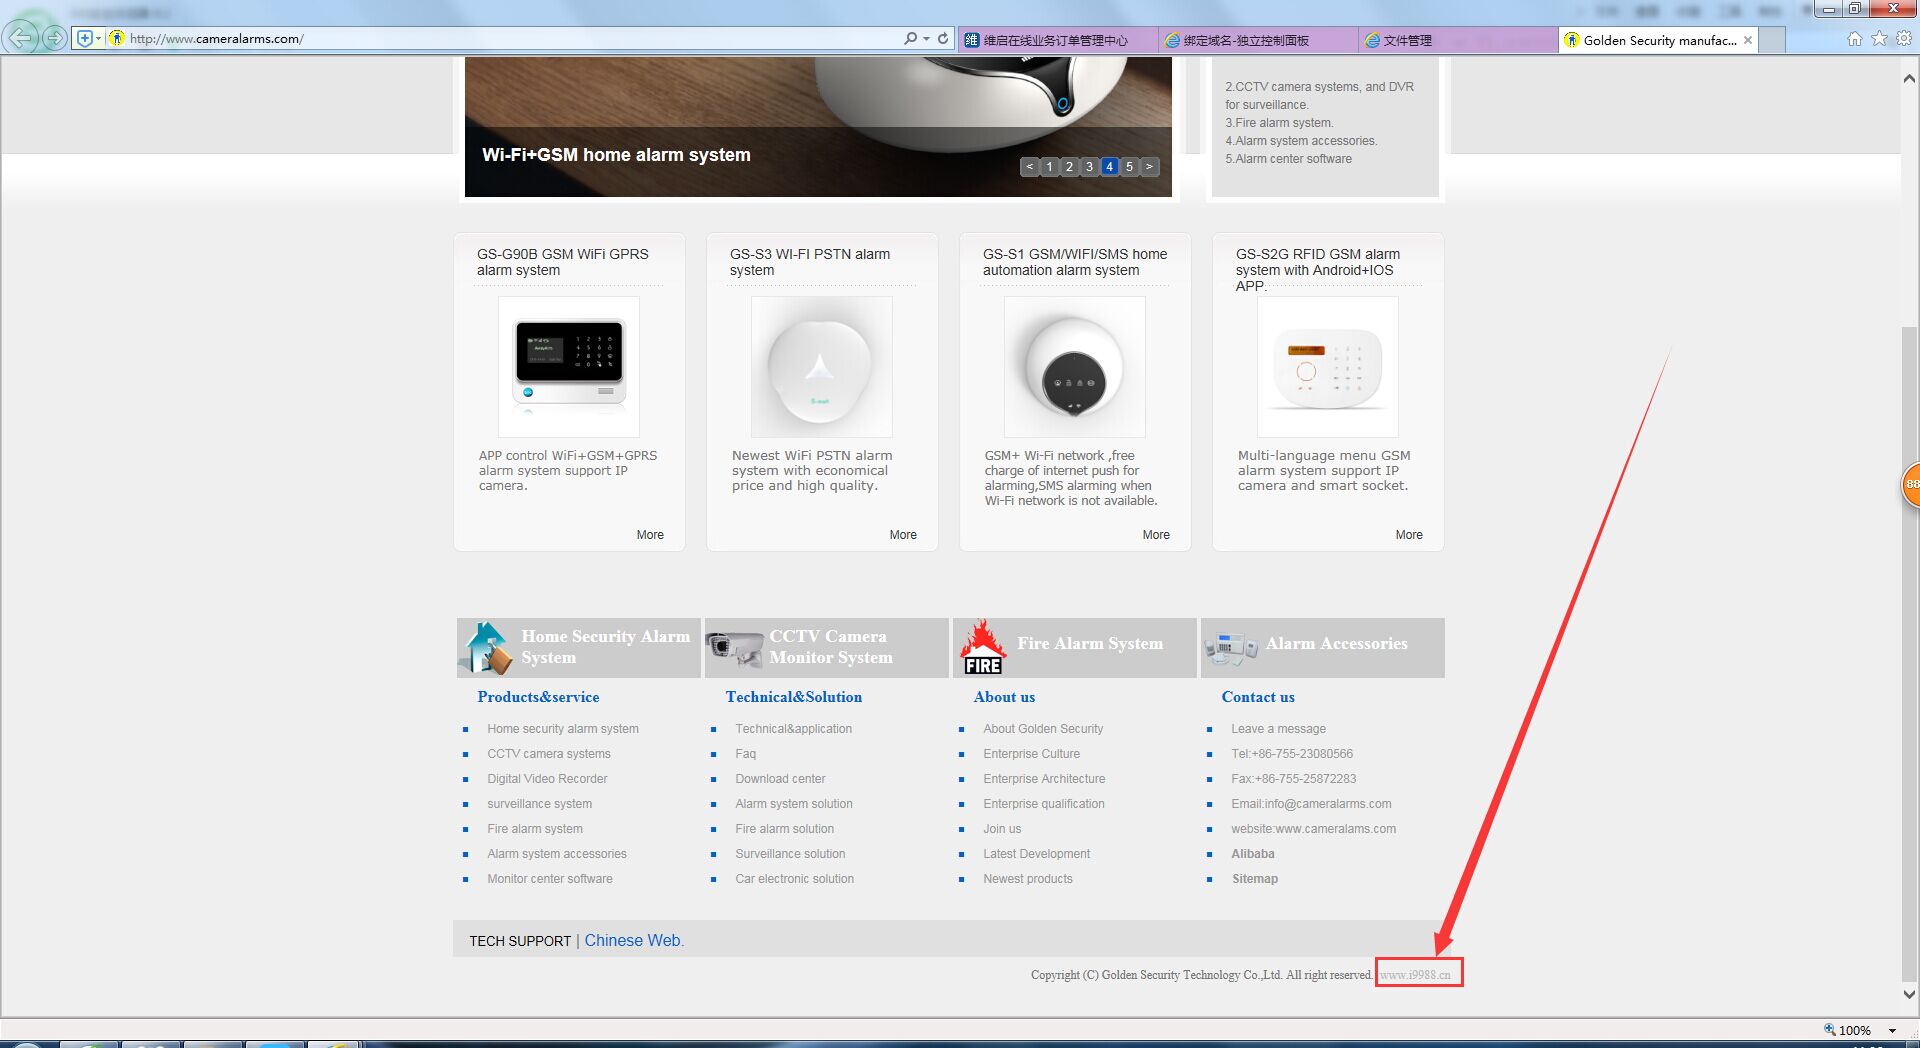Go to next slide arrow in slideshow
The width and height of the screenshot is (1920, 1048).
coord(1149,167)
